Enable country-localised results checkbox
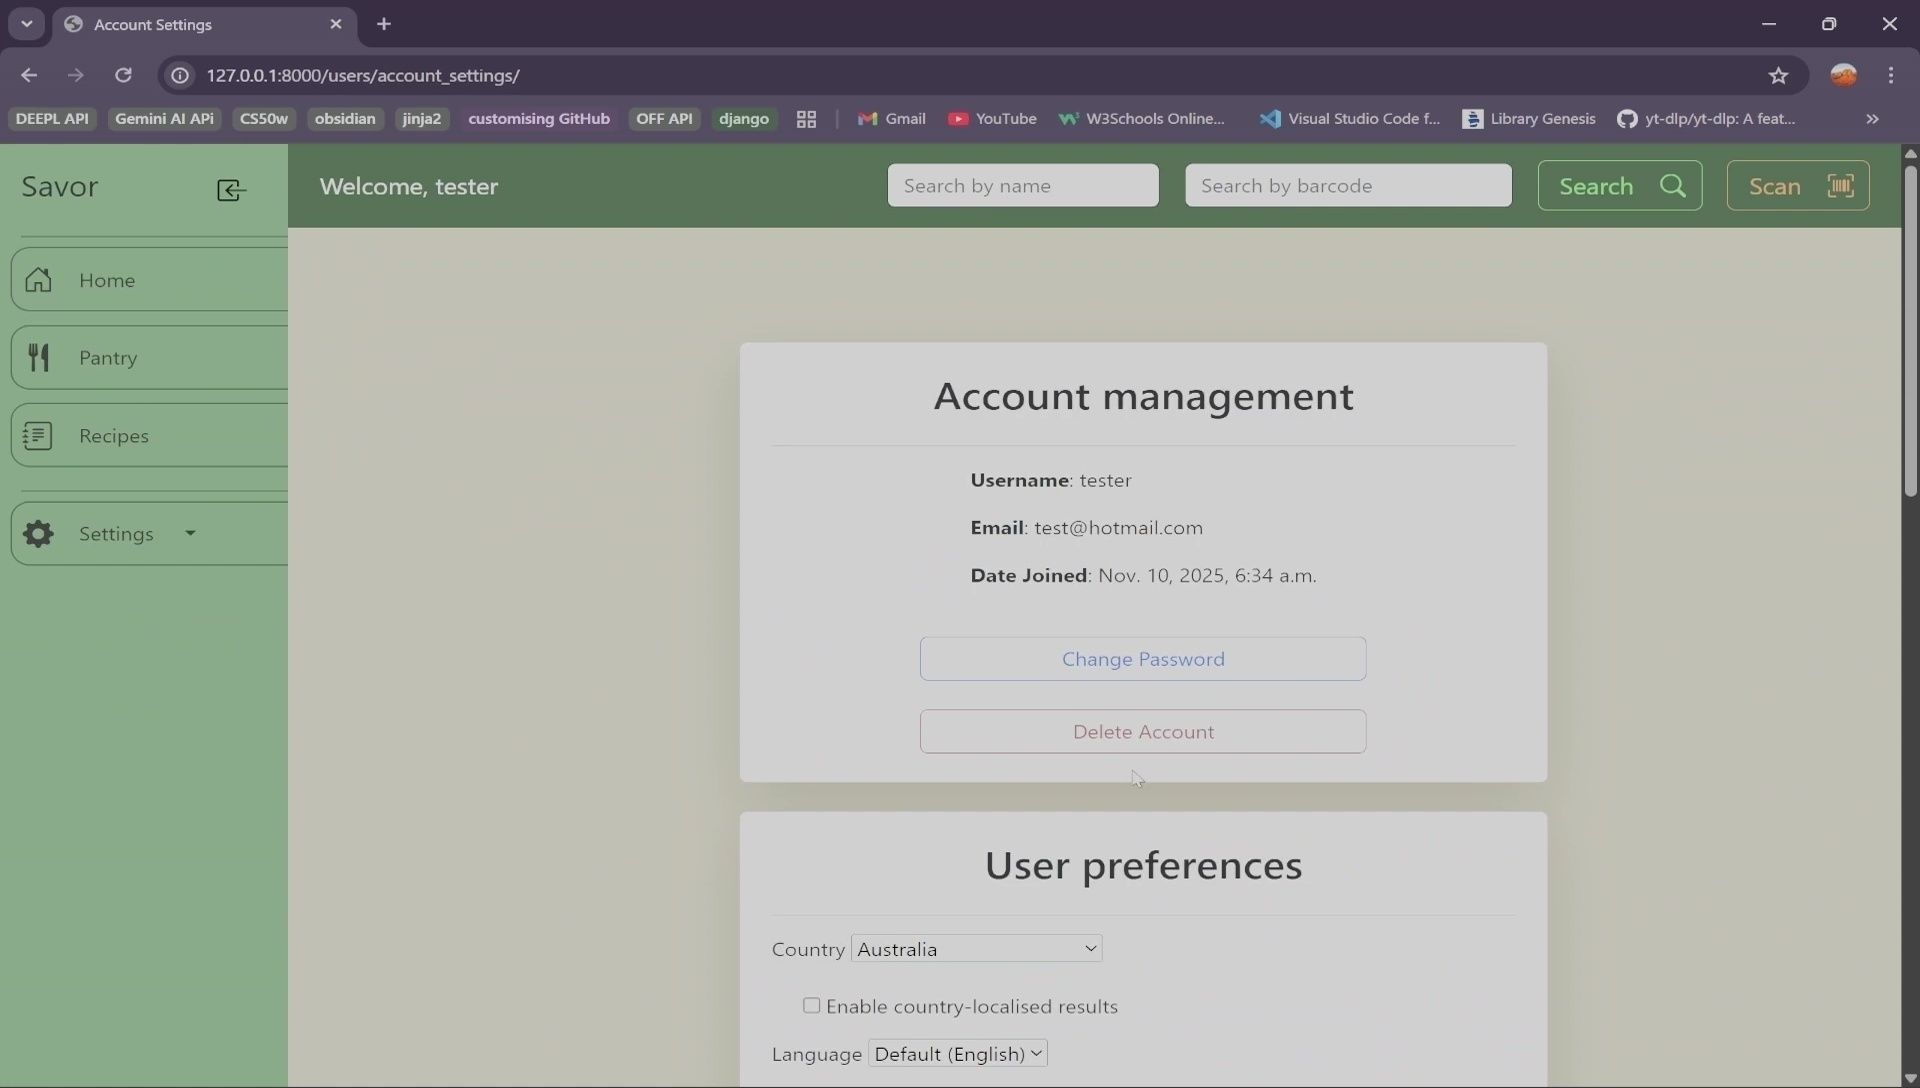This screenshot has width=1920, height=1088. pyautogui.click(x=811, y=1006)
